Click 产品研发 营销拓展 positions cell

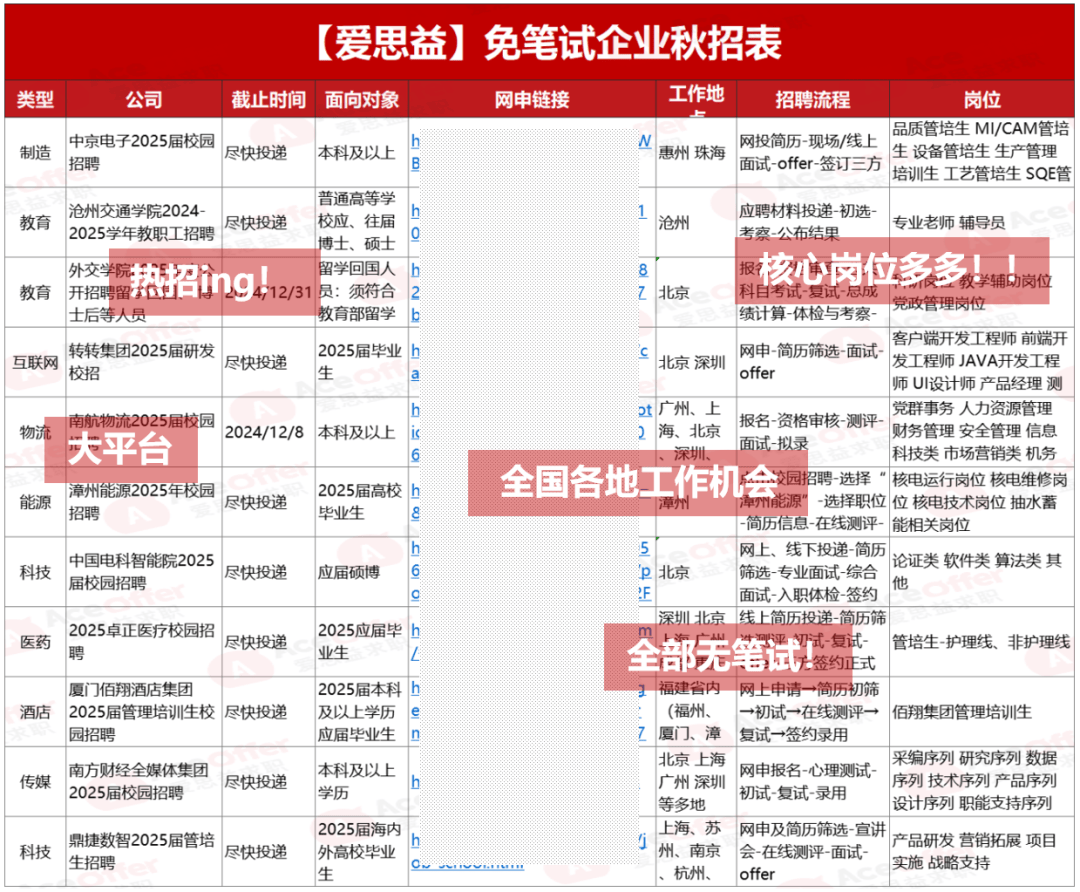click(982, 851)
